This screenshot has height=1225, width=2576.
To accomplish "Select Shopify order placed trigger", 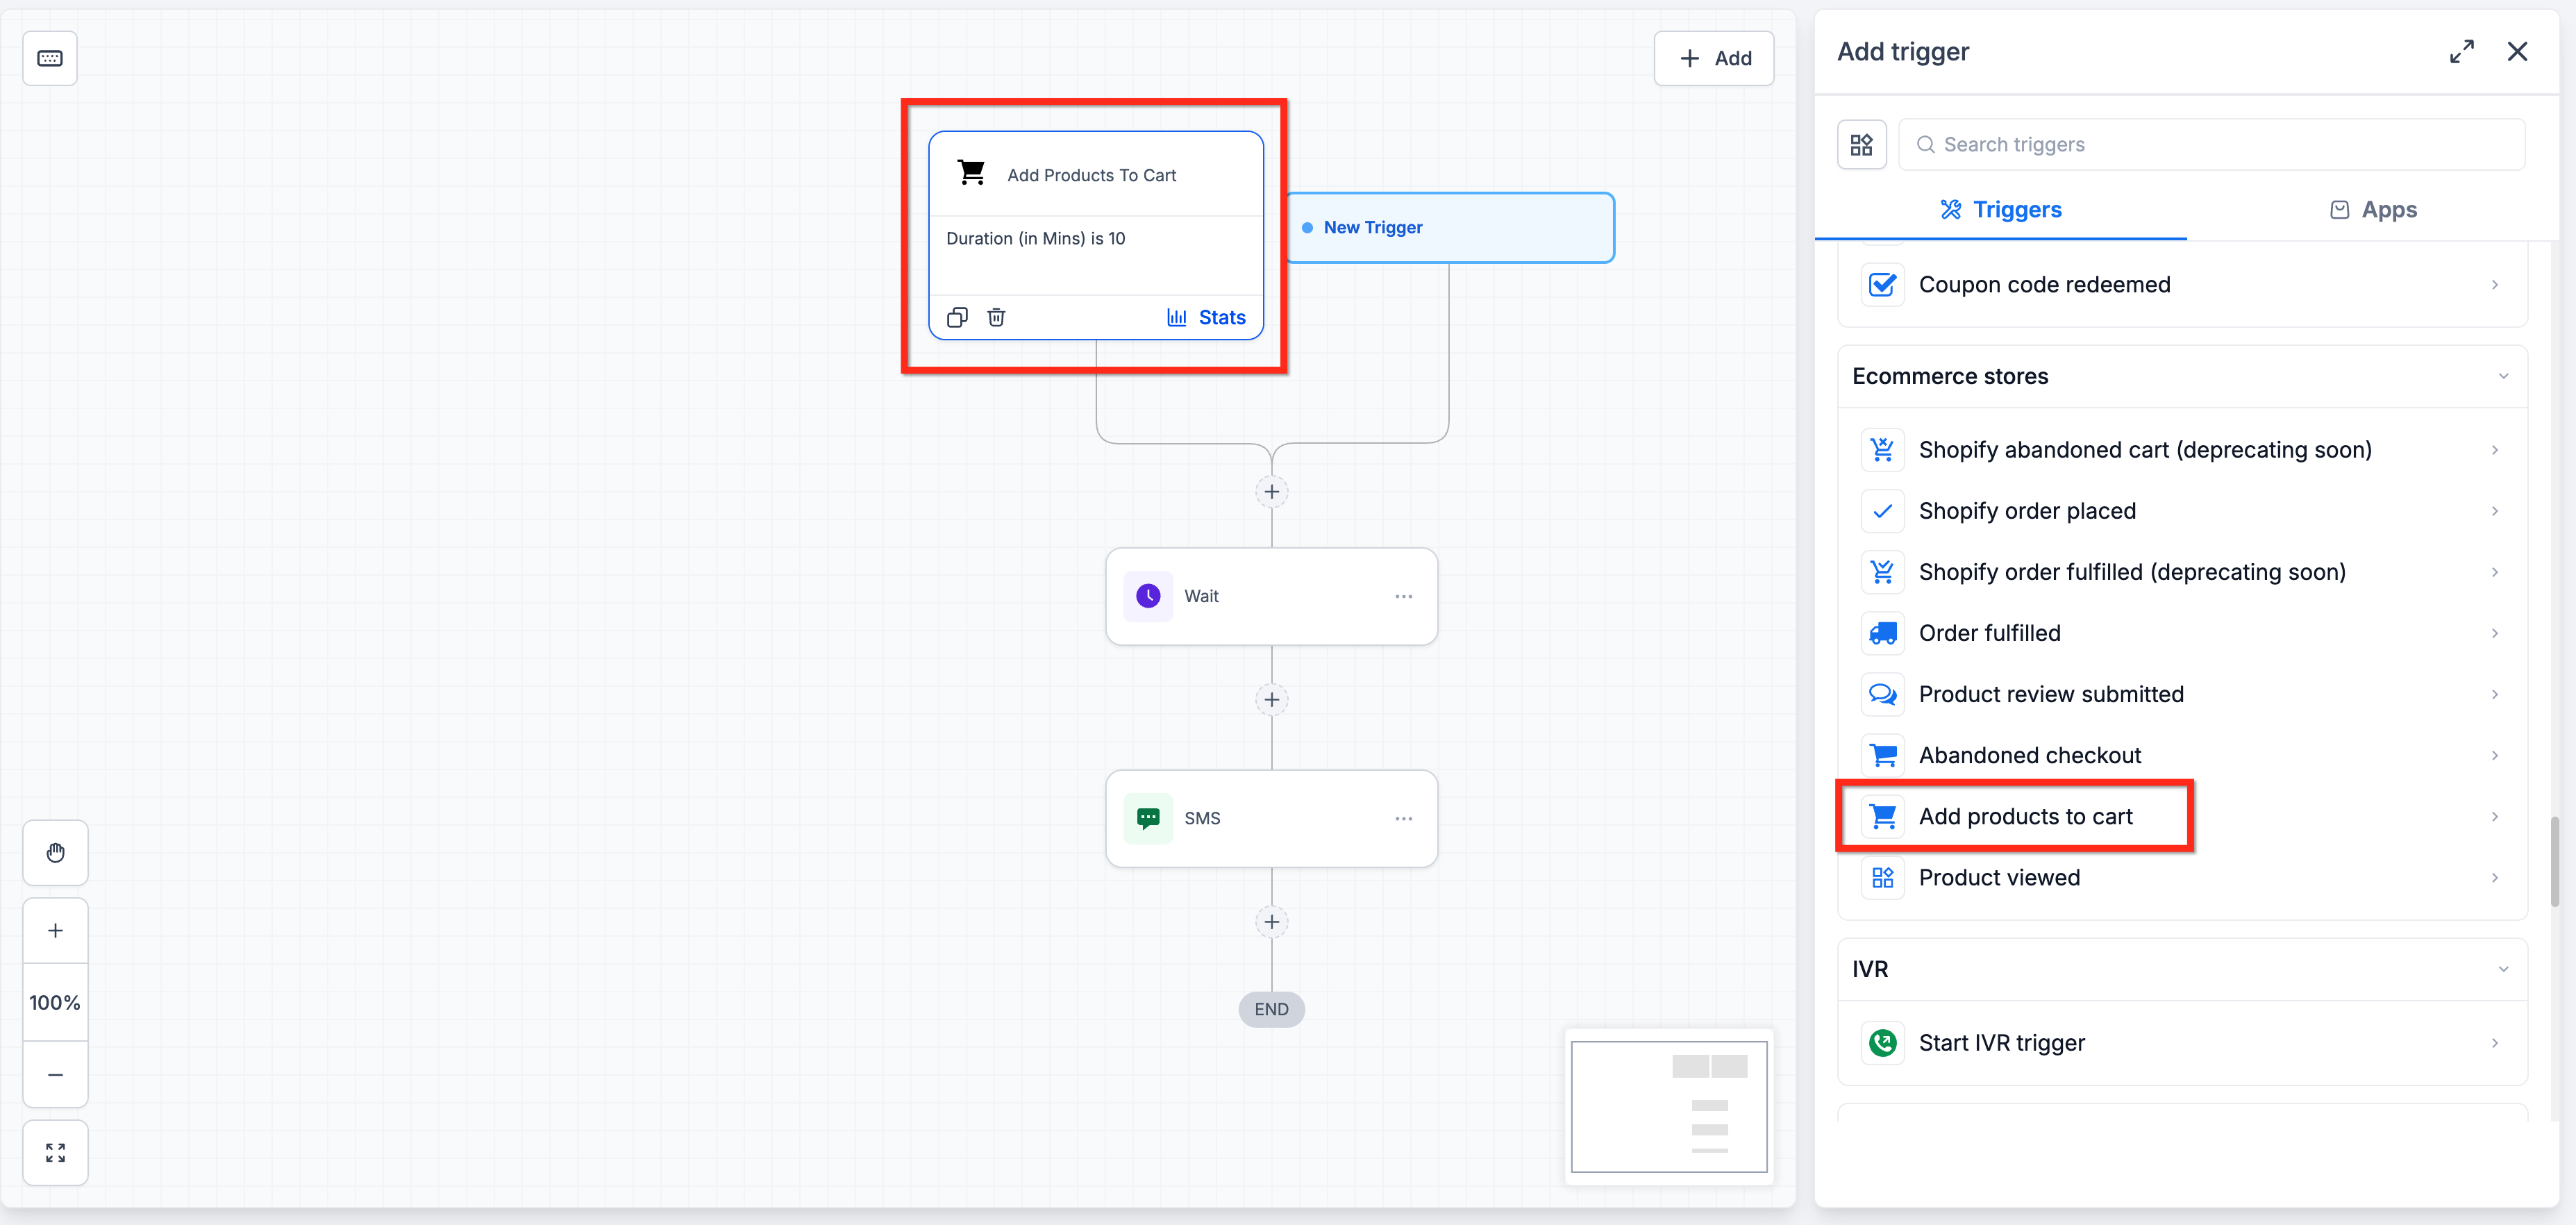I will [x=2182, y=511].
